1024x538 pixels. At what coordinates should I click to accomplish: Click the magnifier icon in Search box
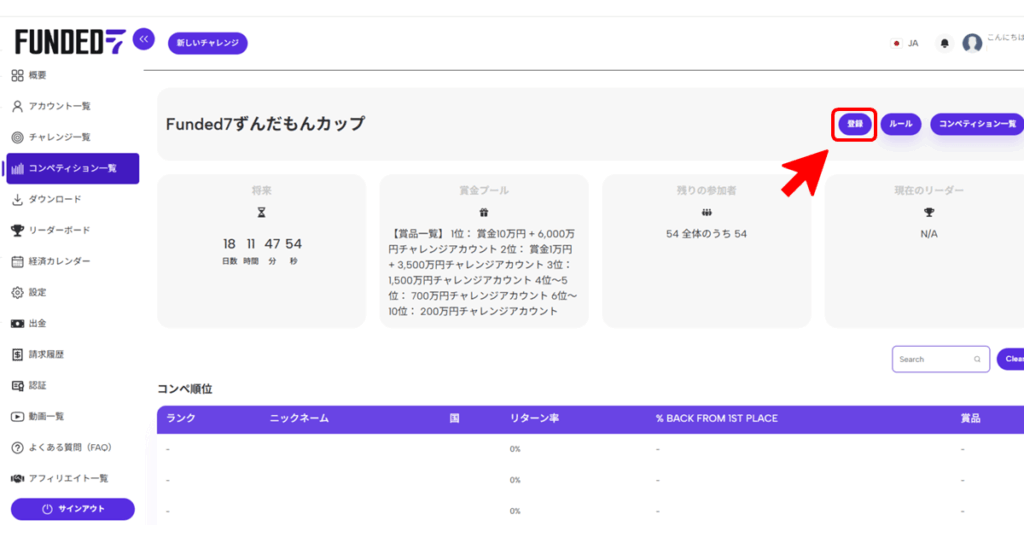[x=977, y=359]
